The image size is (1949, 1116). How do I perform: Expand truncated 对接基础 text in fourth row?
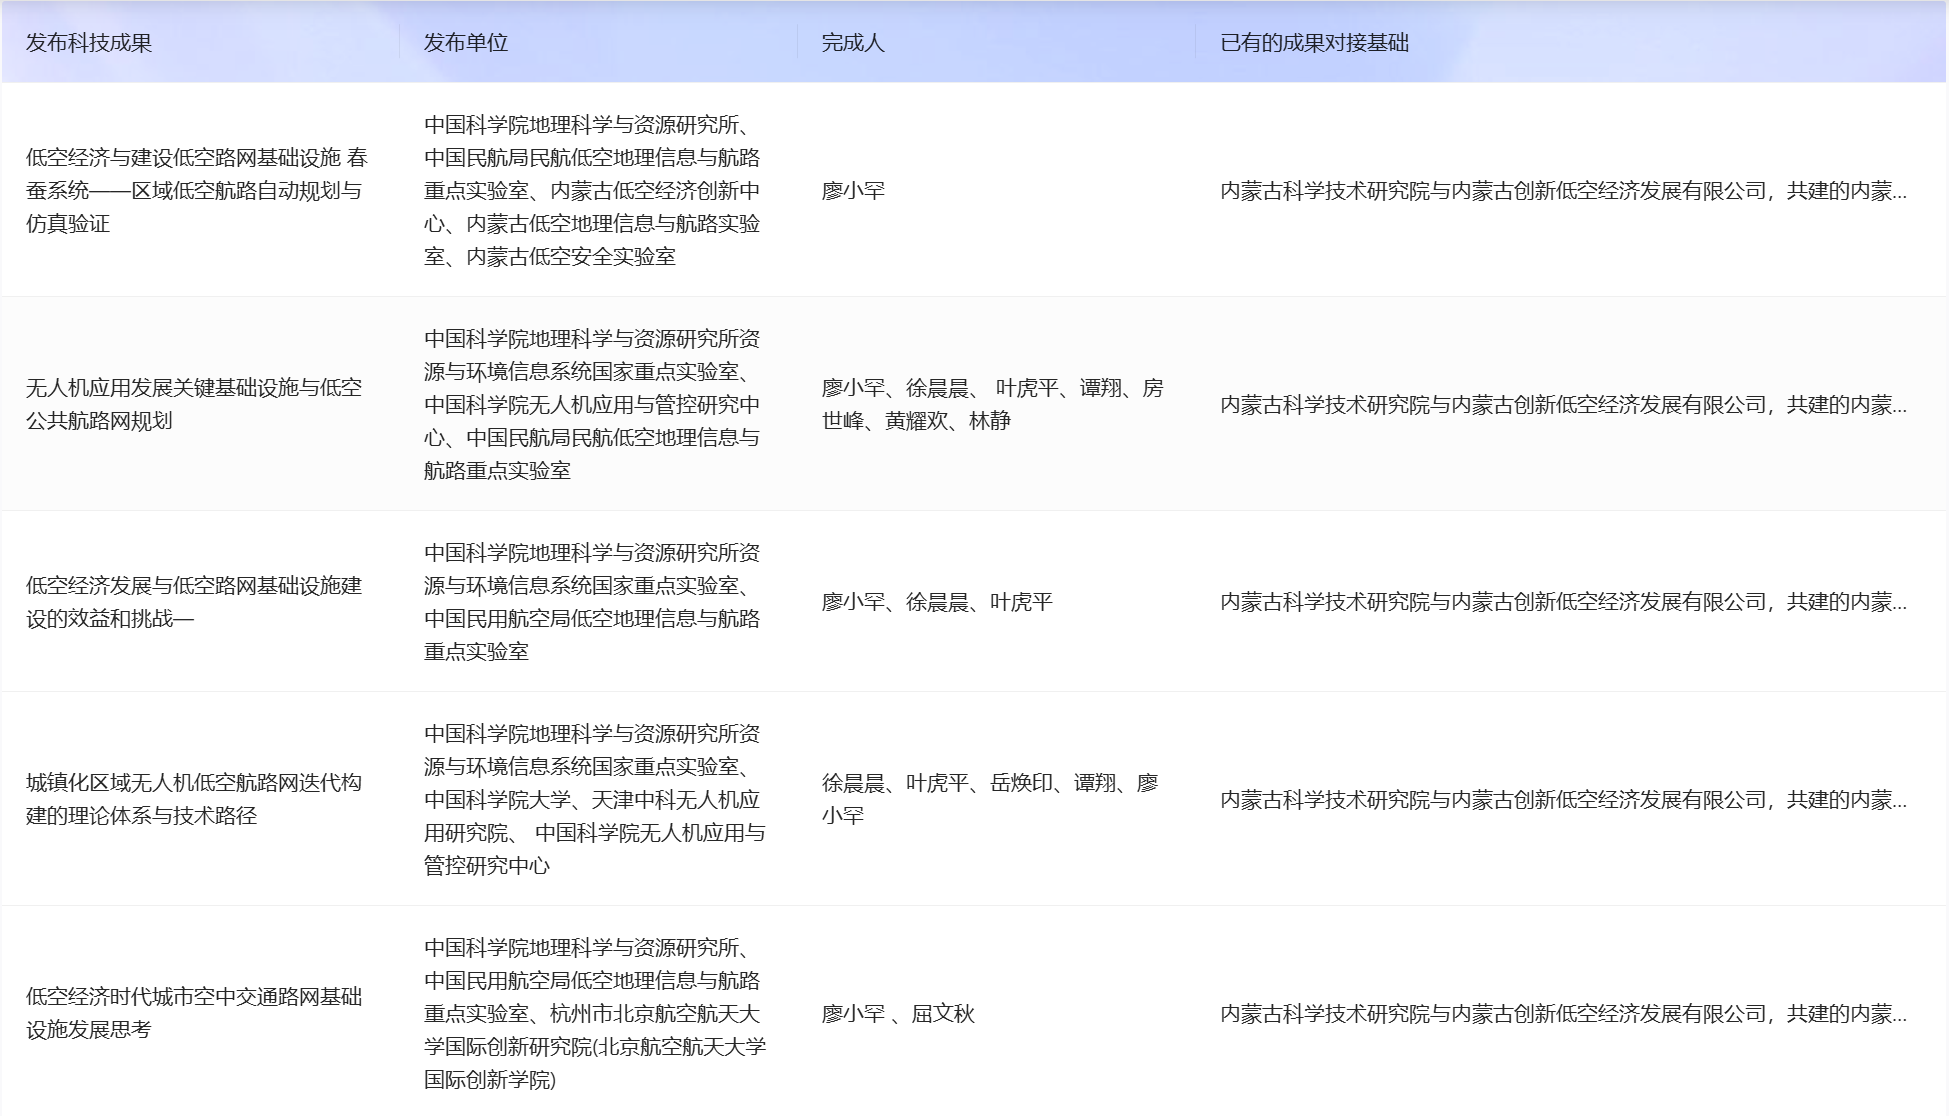[x=1562, y=800]
